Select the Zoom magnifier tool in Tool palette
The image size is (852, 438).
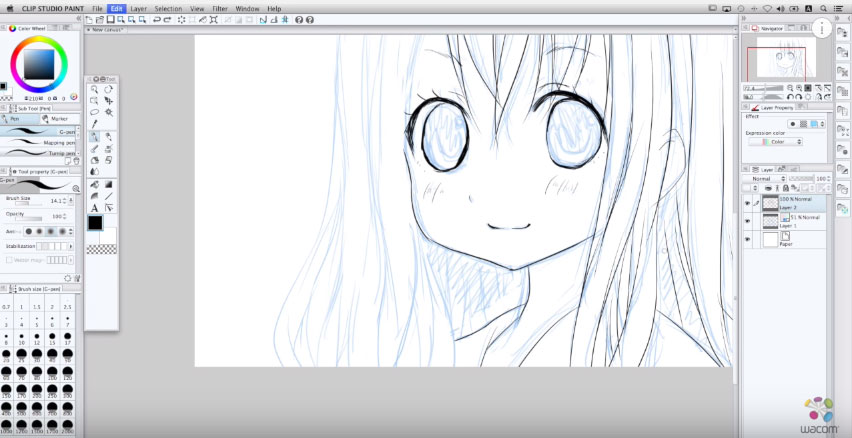click(94, 89)
